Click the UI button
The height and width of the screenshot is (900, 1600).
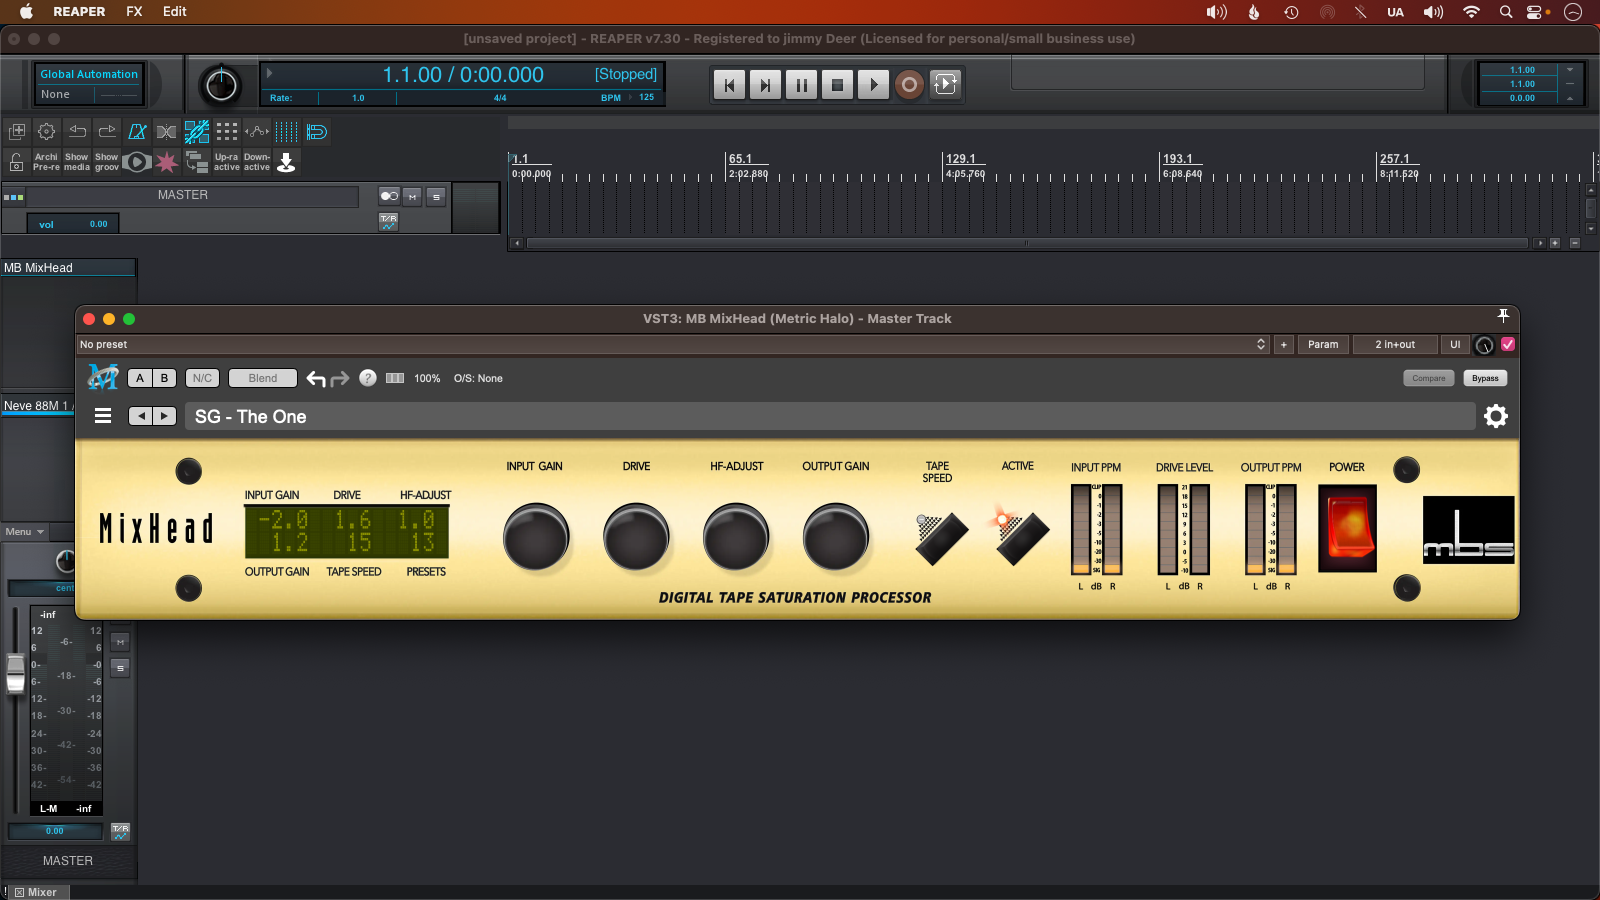(x=1455, y=344)
